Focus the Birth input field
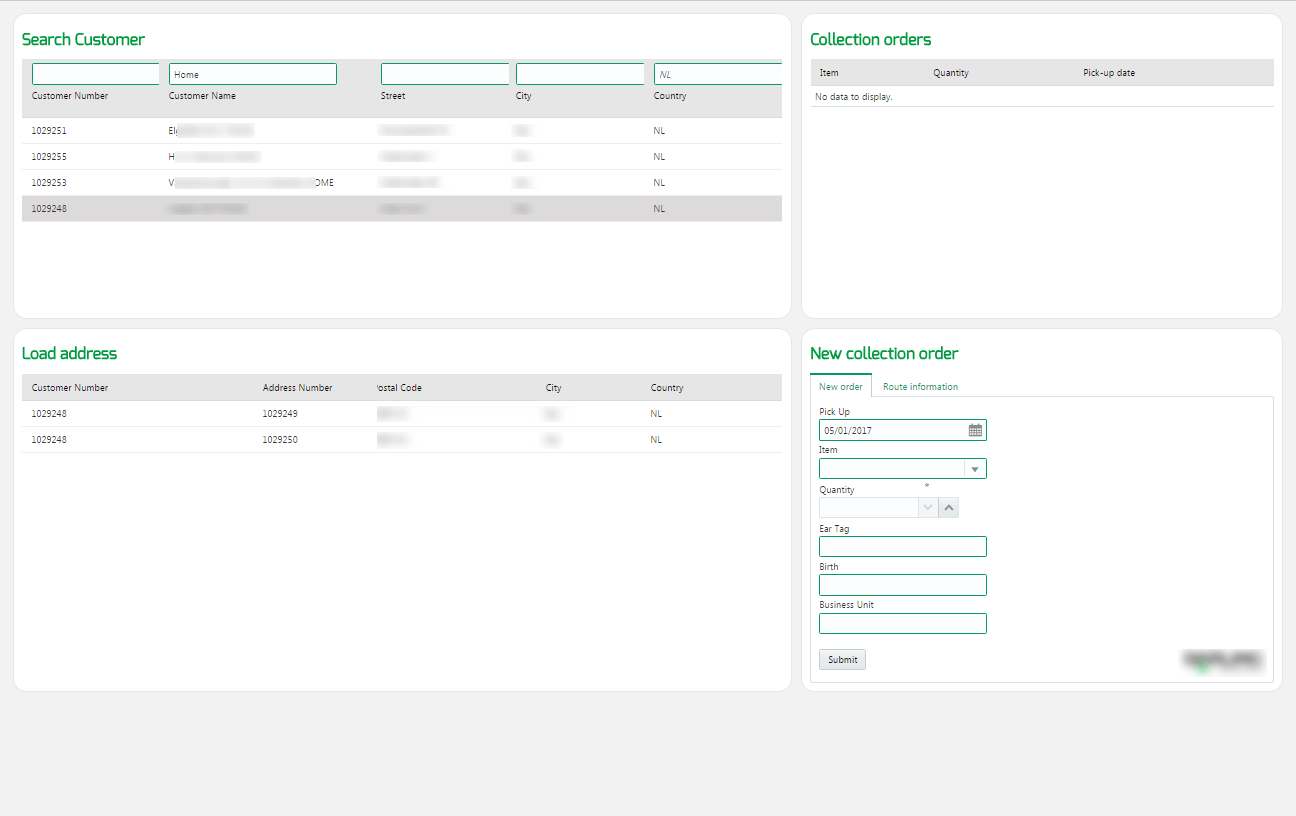Image resolution: width=1296 pixels, height=816 pixels. point(903,585)
